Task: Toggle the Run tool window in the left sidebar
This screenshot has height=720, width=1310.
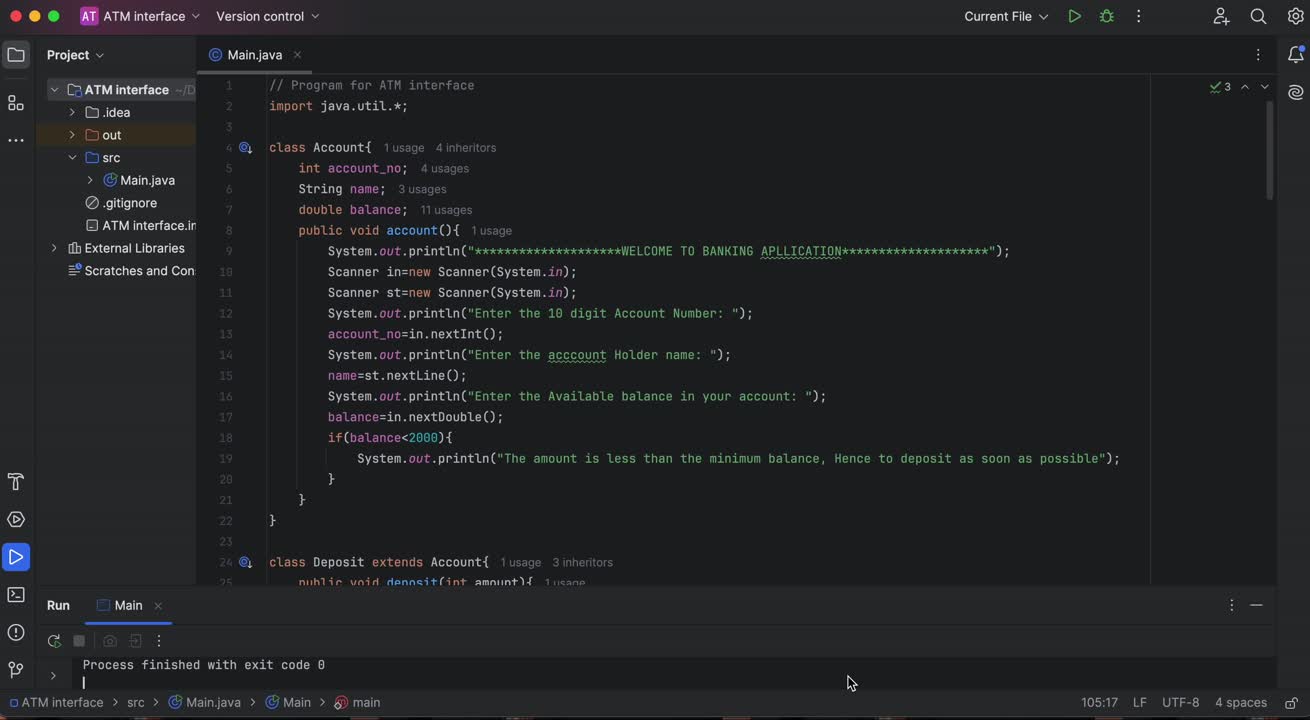Action: tap(16, 557)
